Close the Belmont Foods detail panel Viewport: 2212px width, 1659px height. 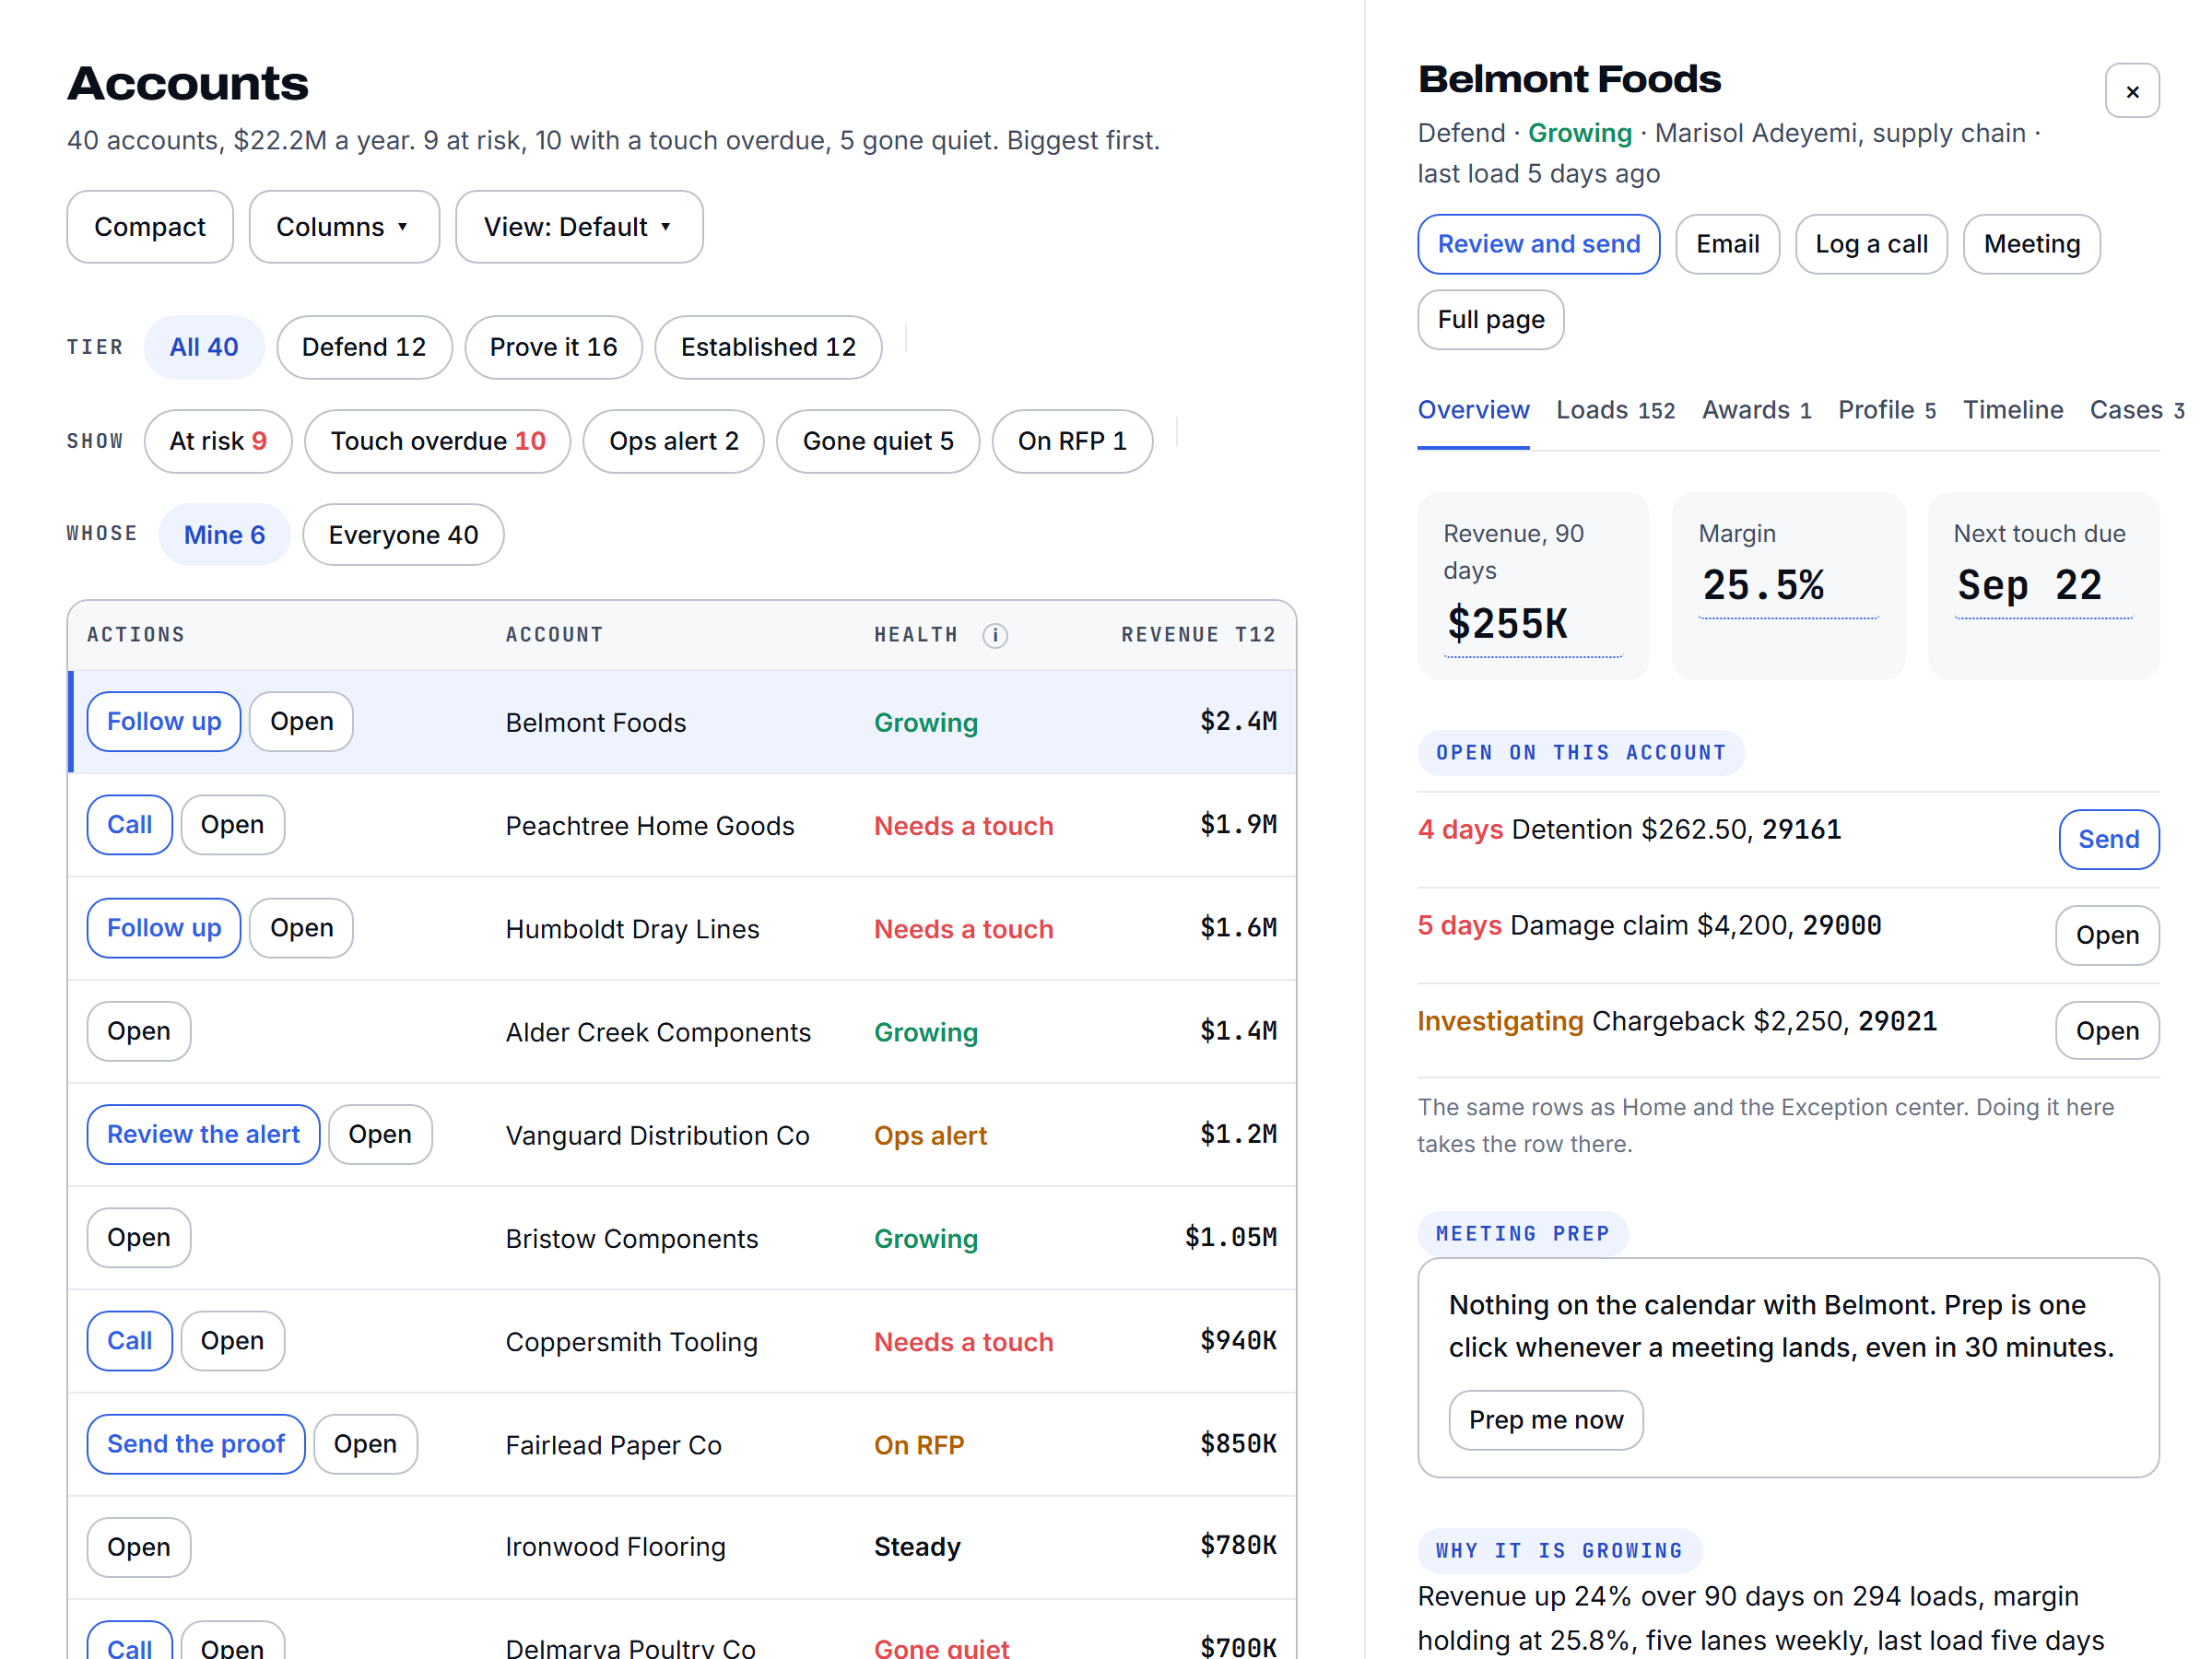(x=2131, y=91)
